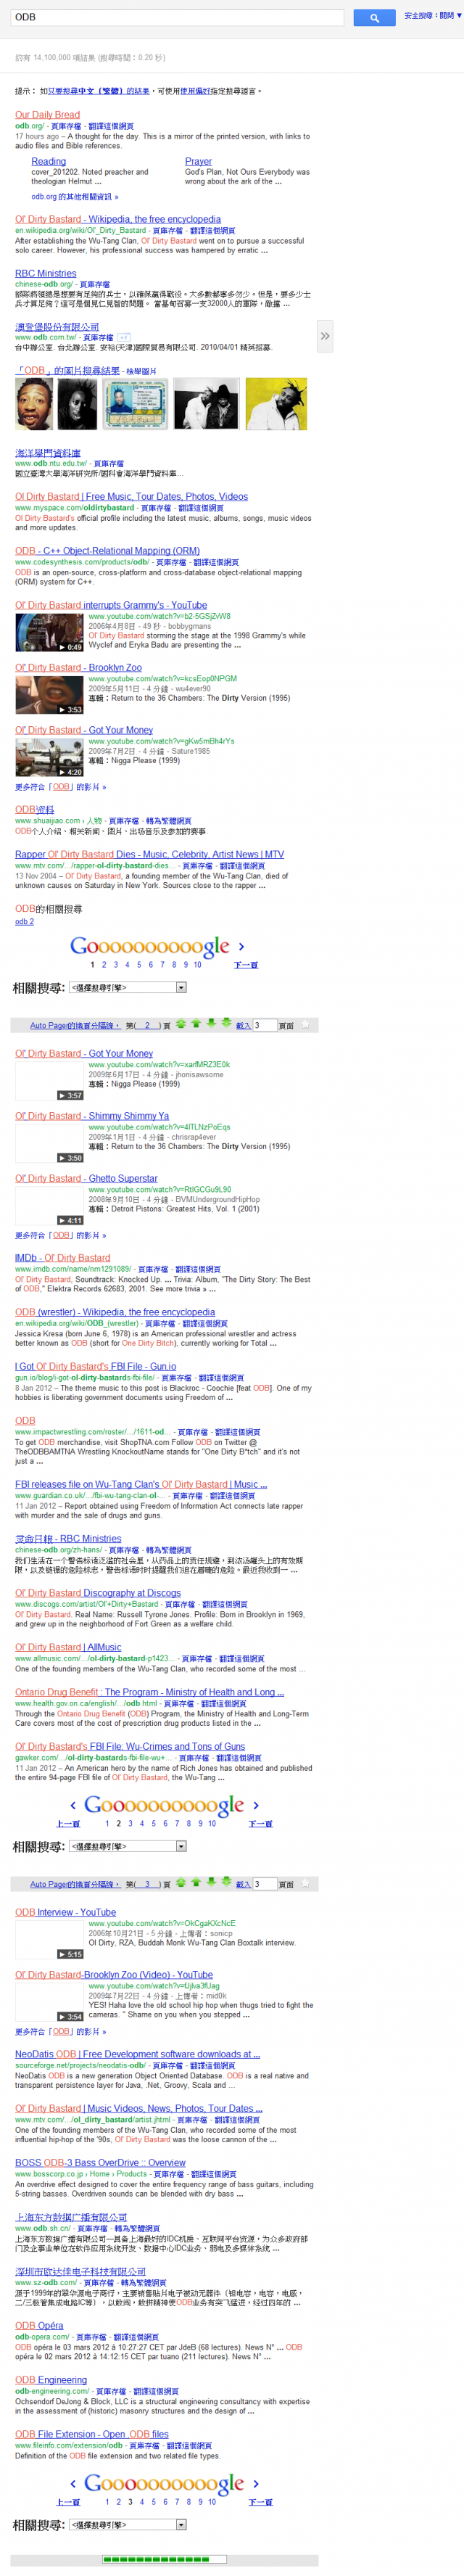Open the Reading sitelink under Our Daily Bread

pos(48,161)
